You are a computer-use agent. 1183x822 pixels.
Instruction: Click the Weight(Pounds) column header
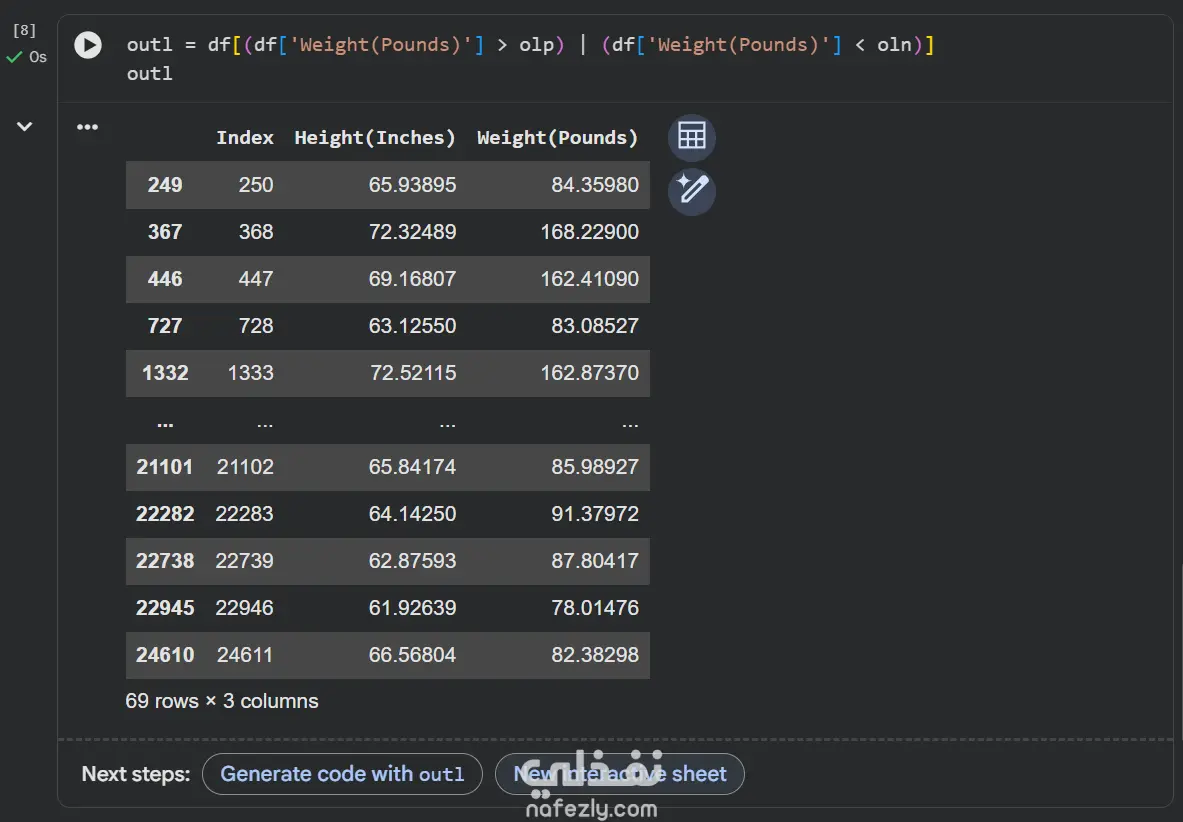(558, 138)
